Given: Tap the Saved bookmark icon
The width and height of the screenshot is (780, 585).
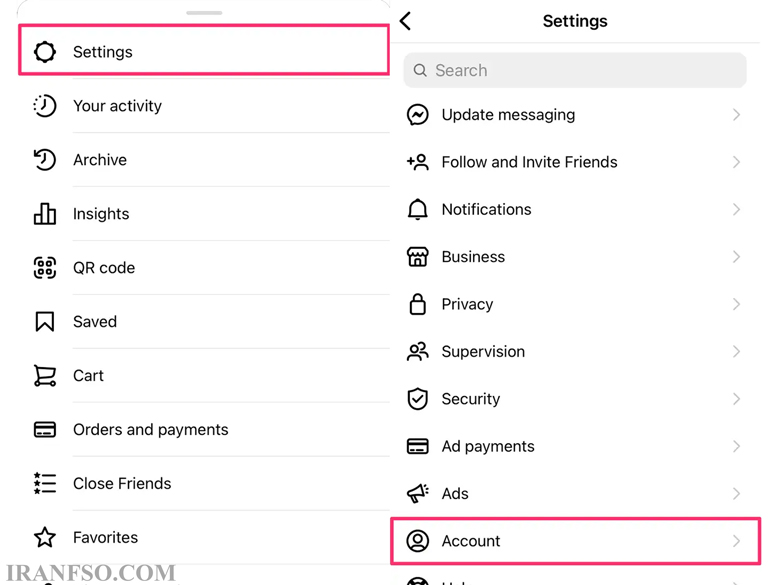Looking at the screenshot, I should coord(45,321).
